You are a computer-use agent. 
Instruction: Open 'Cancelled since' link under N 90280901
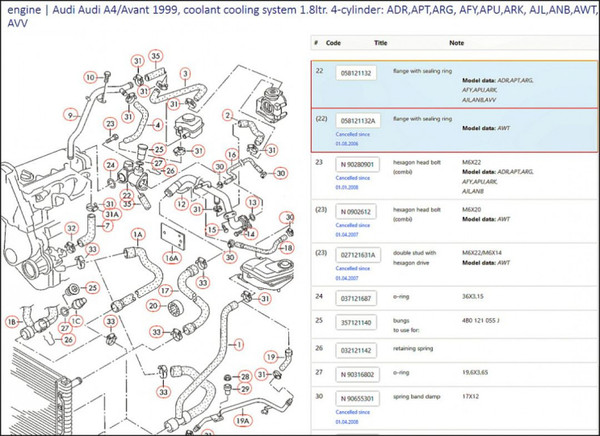352,183
